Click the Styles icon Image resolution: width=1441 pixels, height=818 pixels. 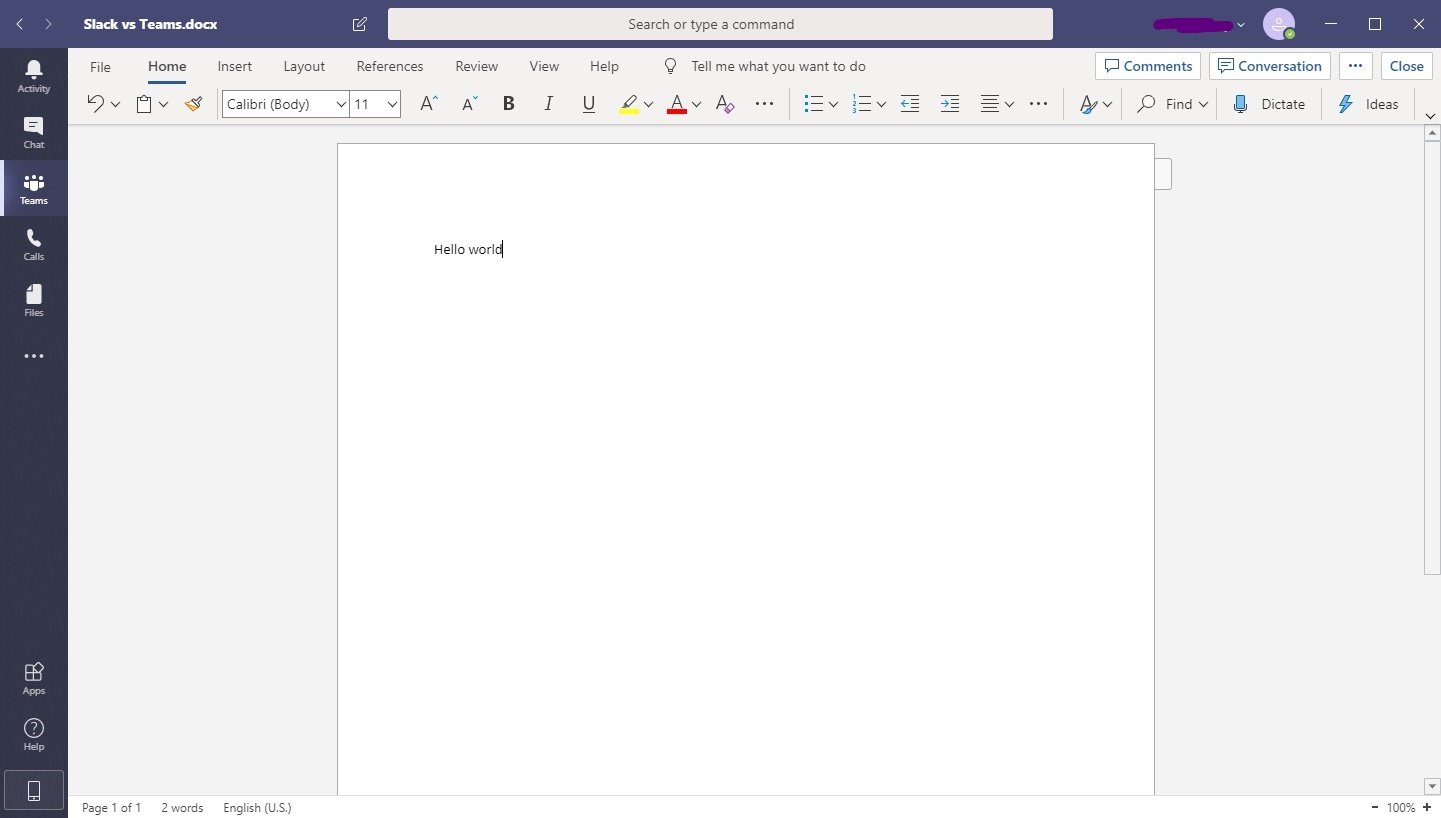(x=1088, y=103)
